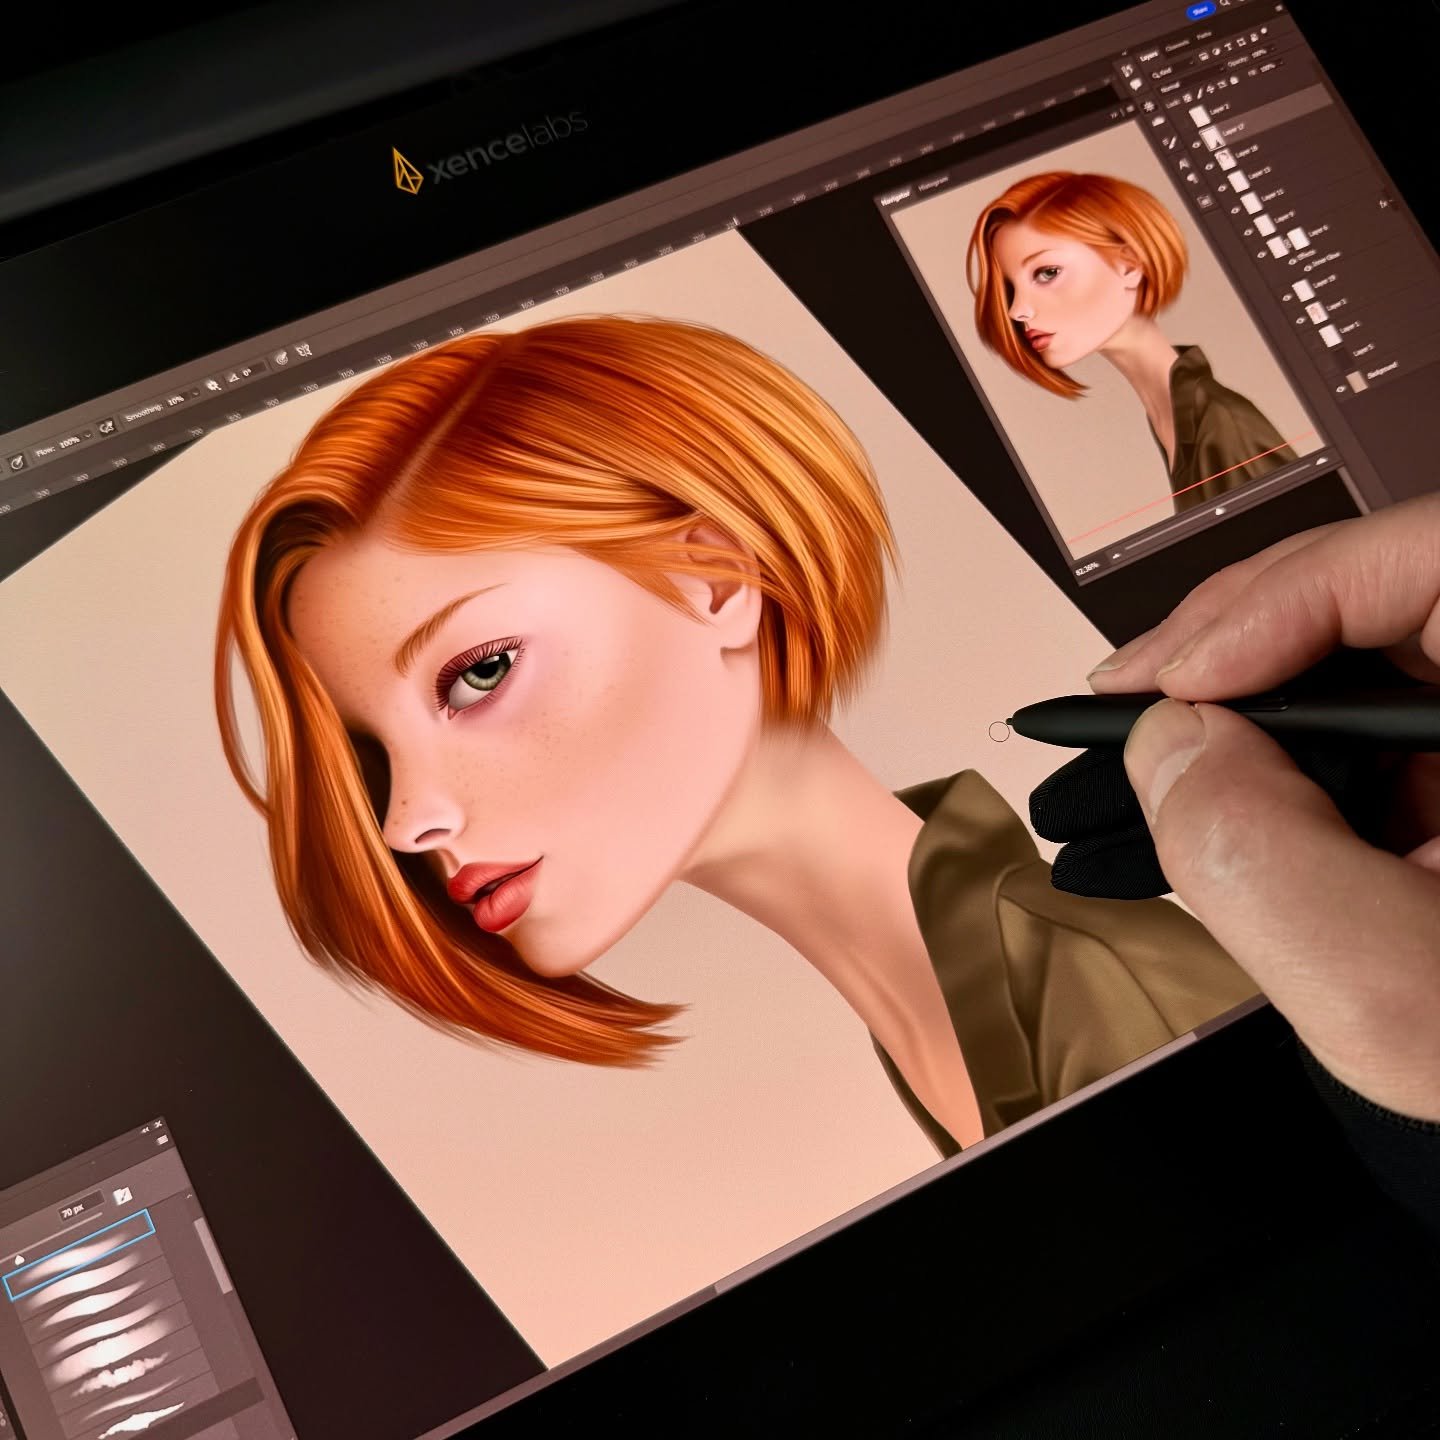Click the blue Share button

coord(1200,9)
